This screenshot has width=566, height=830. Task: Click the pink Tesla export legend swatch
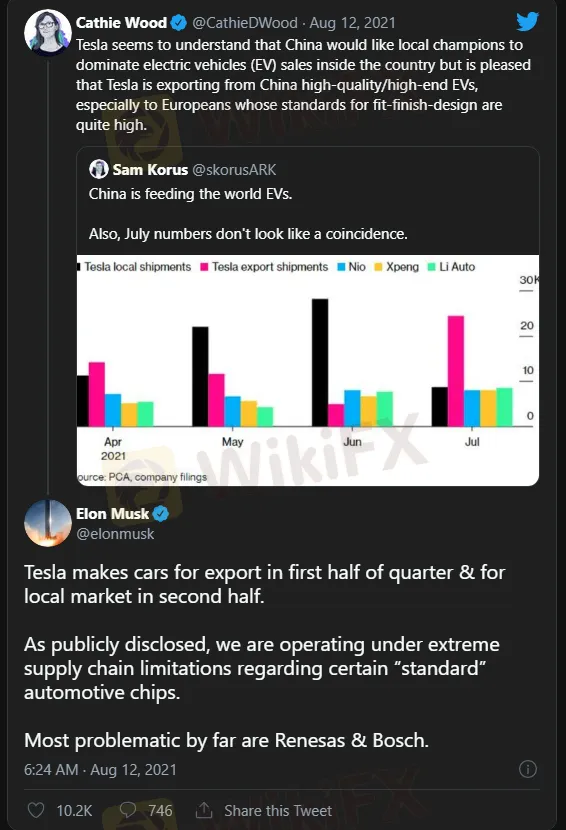[204, 267]
